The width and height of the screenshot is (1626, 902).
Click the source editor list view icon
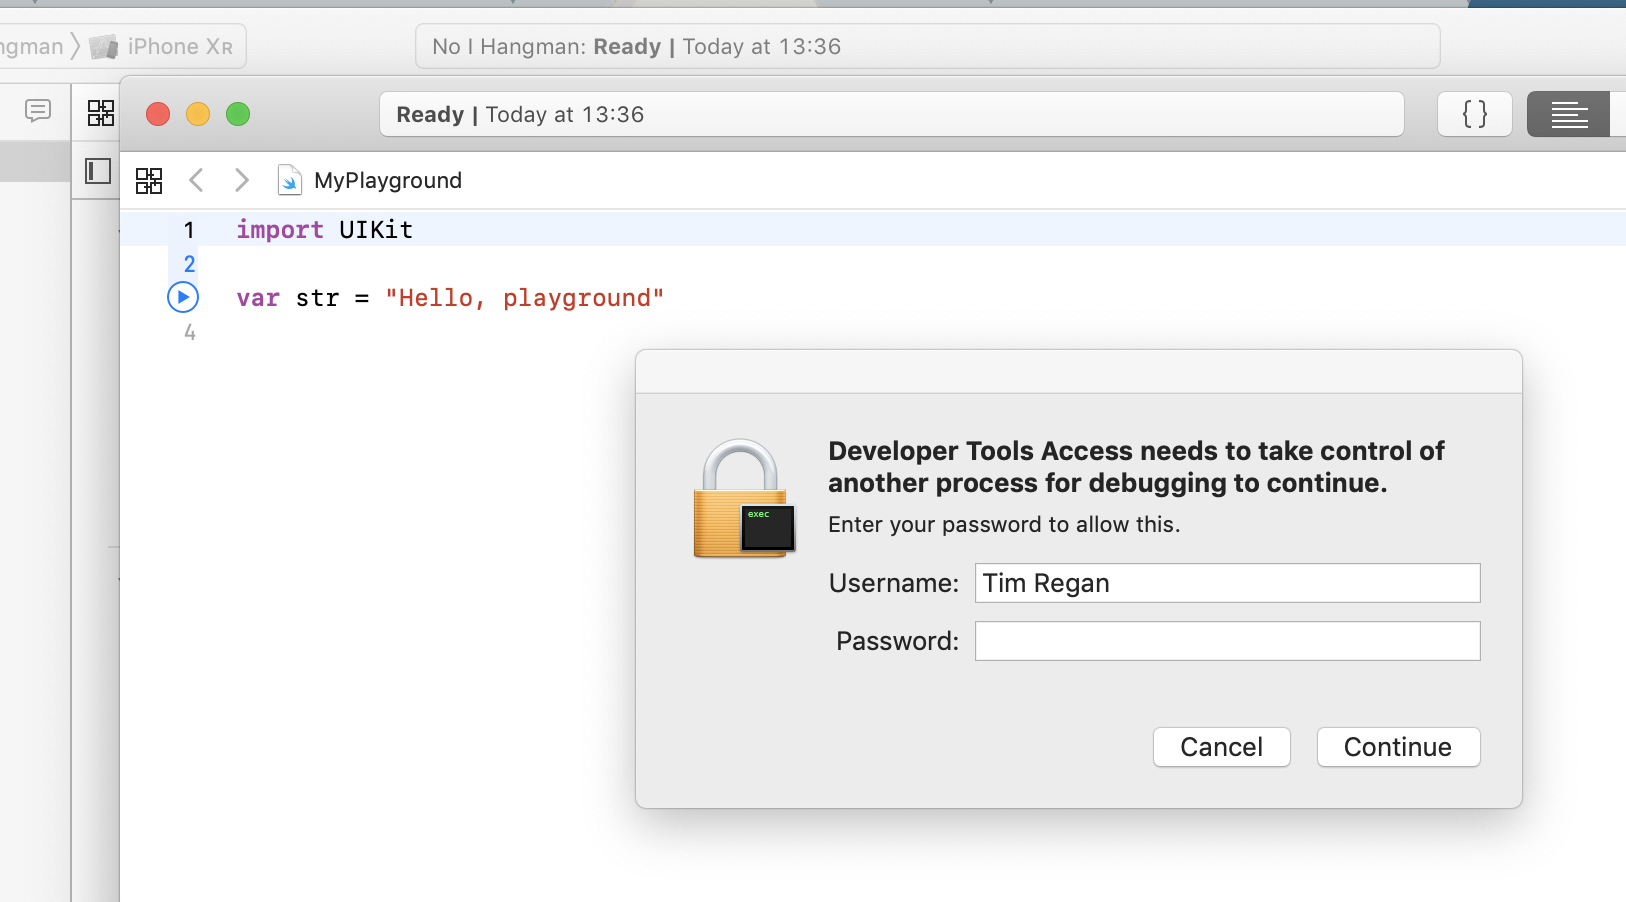pos(1569,114)
